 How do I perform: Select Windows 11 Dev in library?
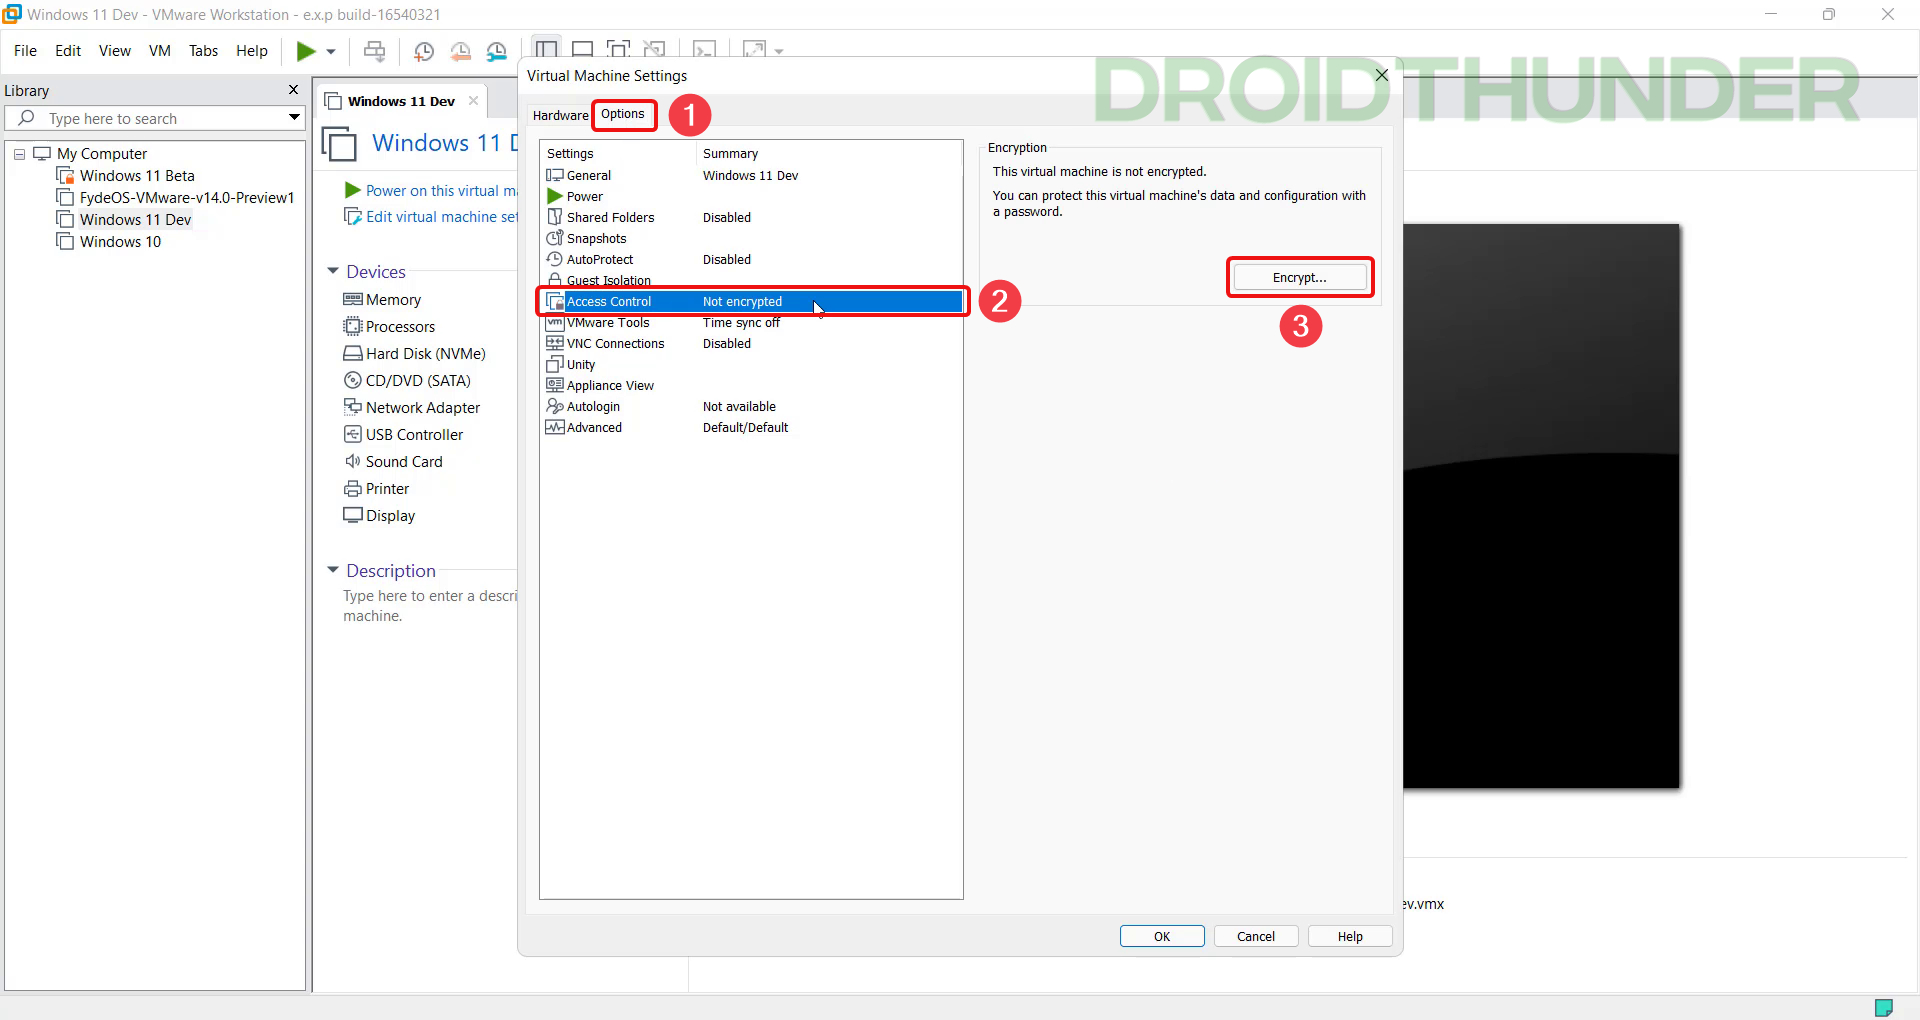click(135, 220)
